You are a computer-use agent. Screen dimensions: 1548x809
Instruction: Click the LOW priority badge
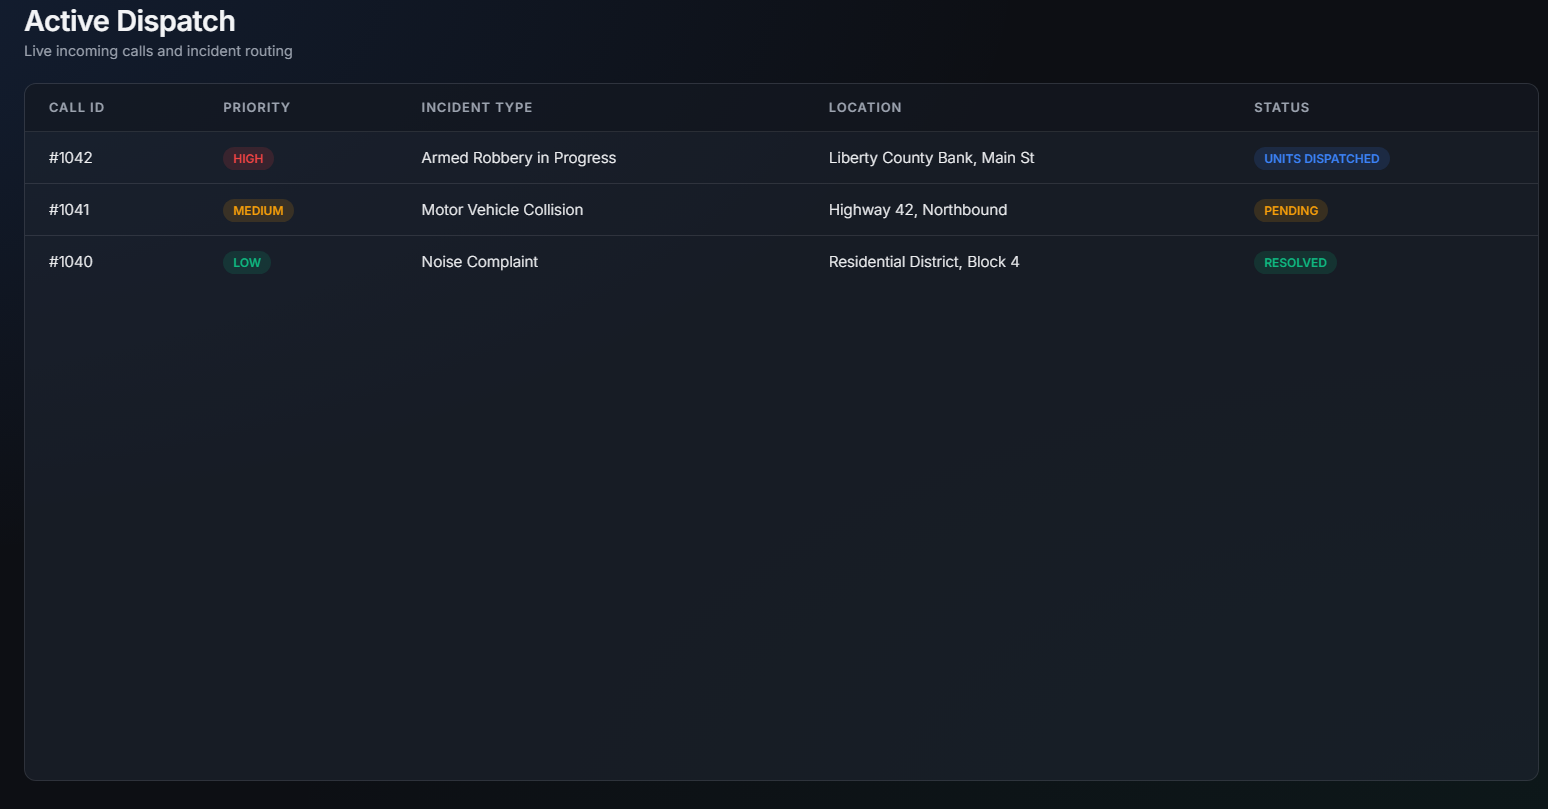click(x=247, y=262)
